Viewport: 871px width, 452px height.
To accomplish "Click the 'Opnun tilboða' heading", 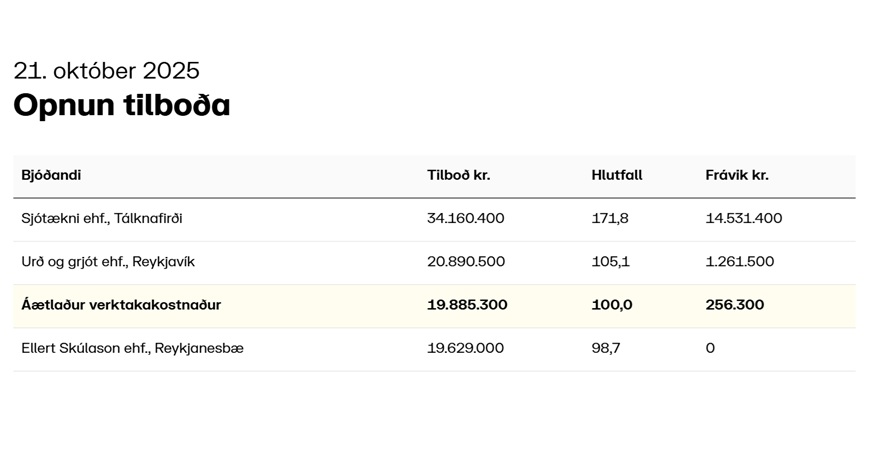I will click(121, 105).
